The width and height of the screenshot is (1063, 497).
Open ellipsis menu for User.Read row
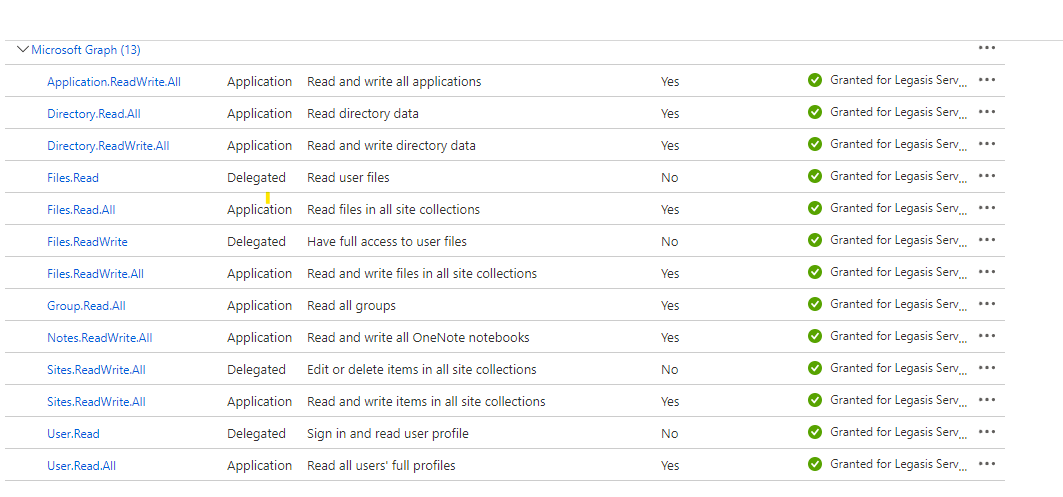coord(987,432)
